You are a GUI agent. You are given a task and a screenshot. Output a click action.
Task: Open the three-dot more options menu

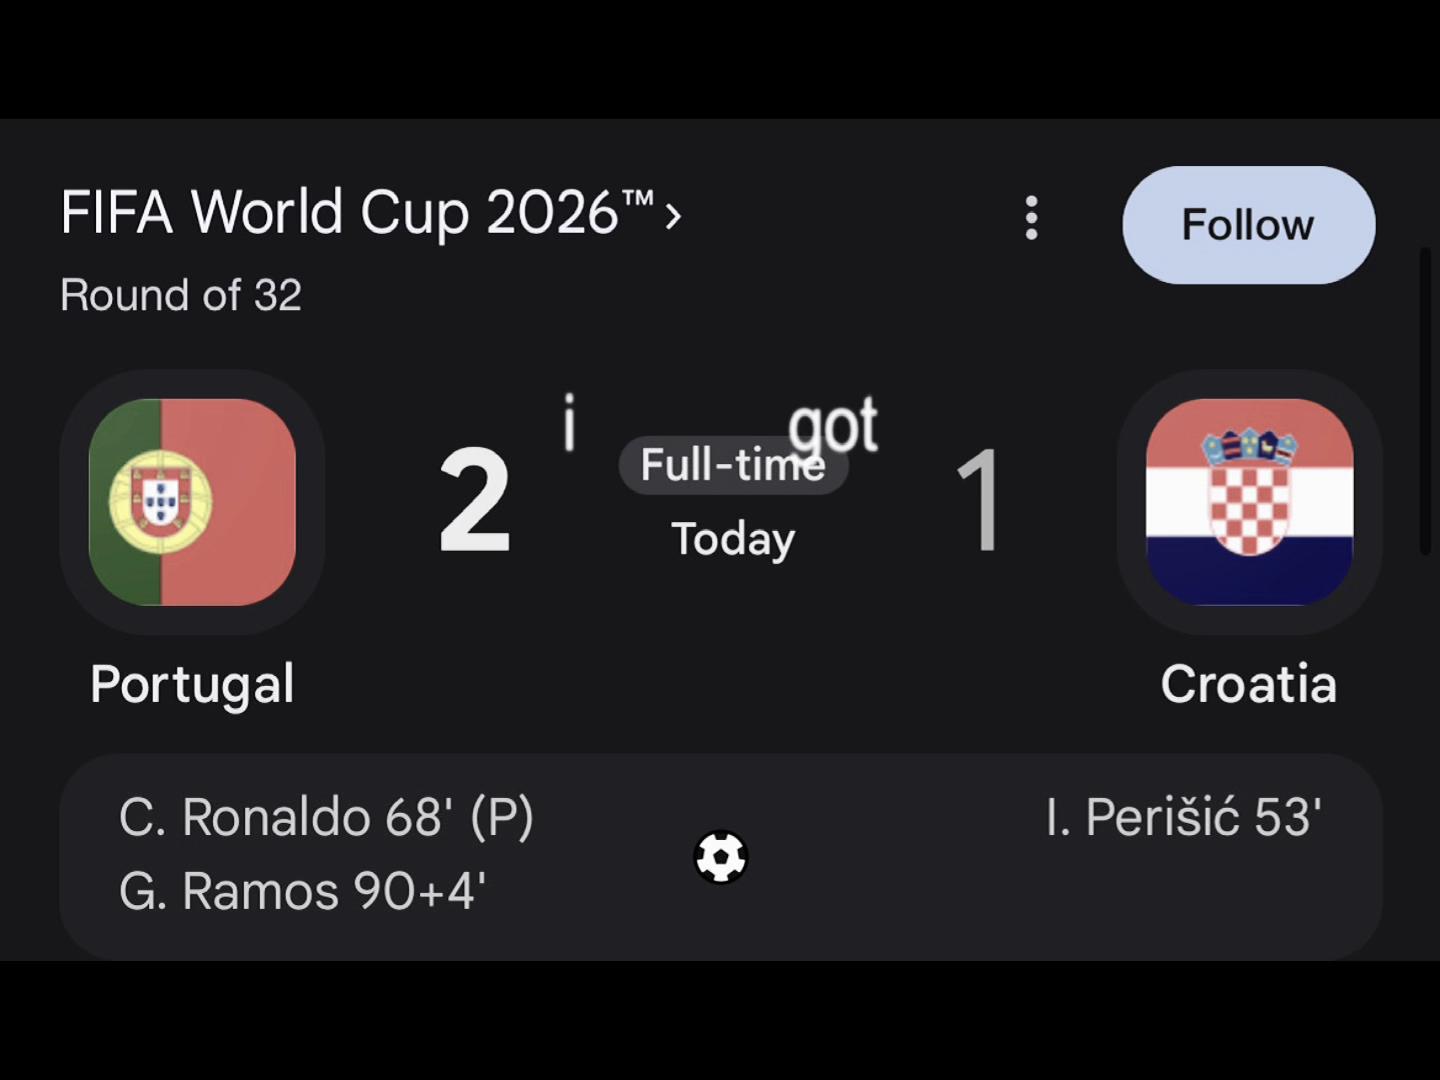[x=1031, y=218]
